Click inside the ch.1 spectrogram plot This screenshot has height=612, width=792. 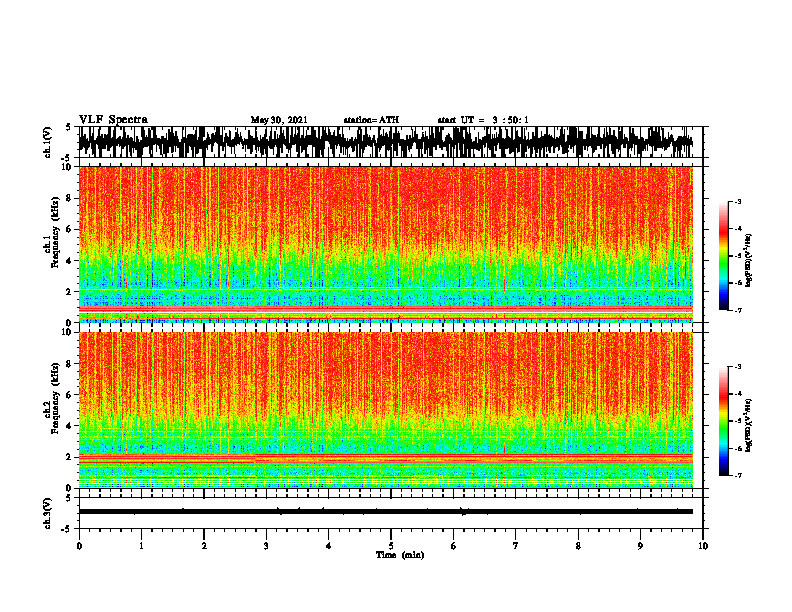[x=386, y=244]
